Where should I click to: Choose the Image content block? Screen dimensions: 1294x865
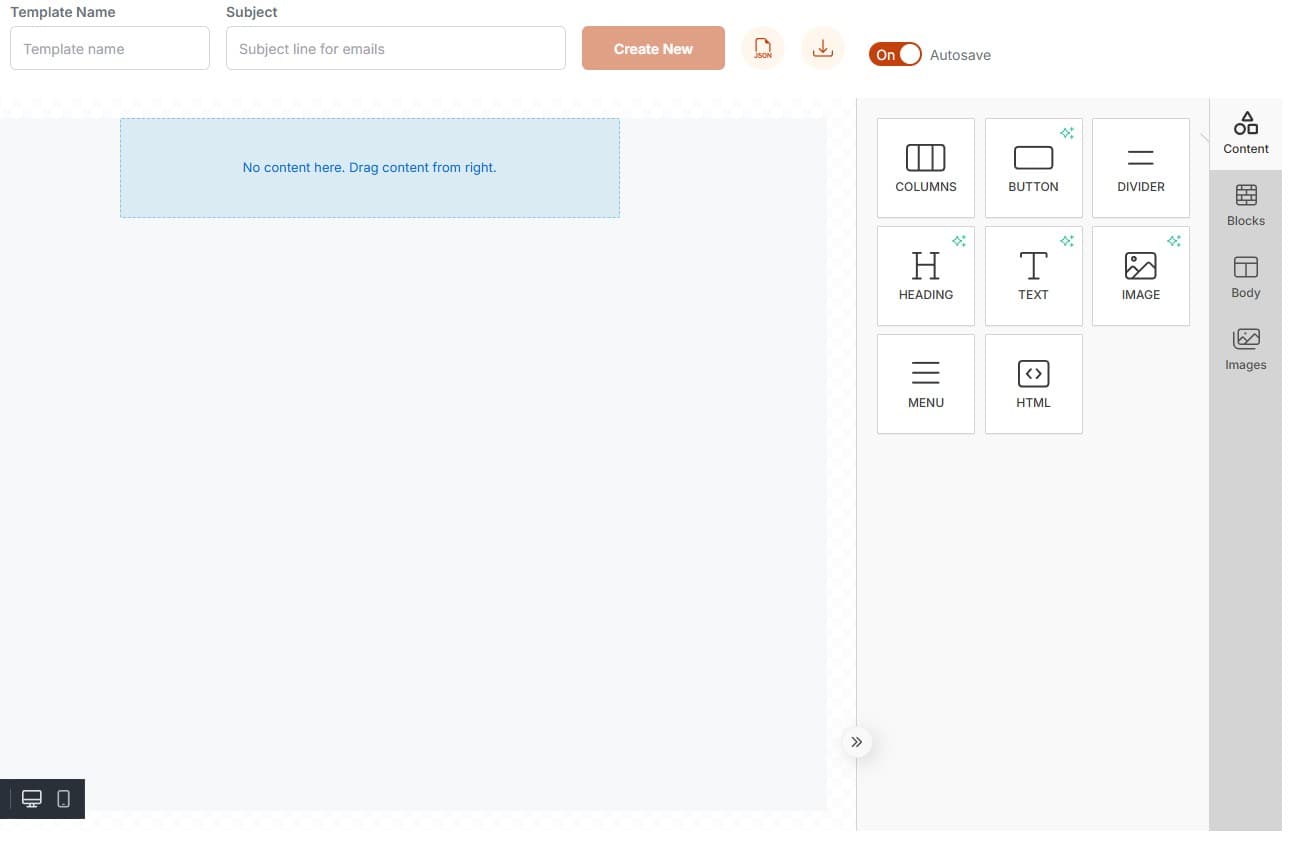coord(1140,276)
